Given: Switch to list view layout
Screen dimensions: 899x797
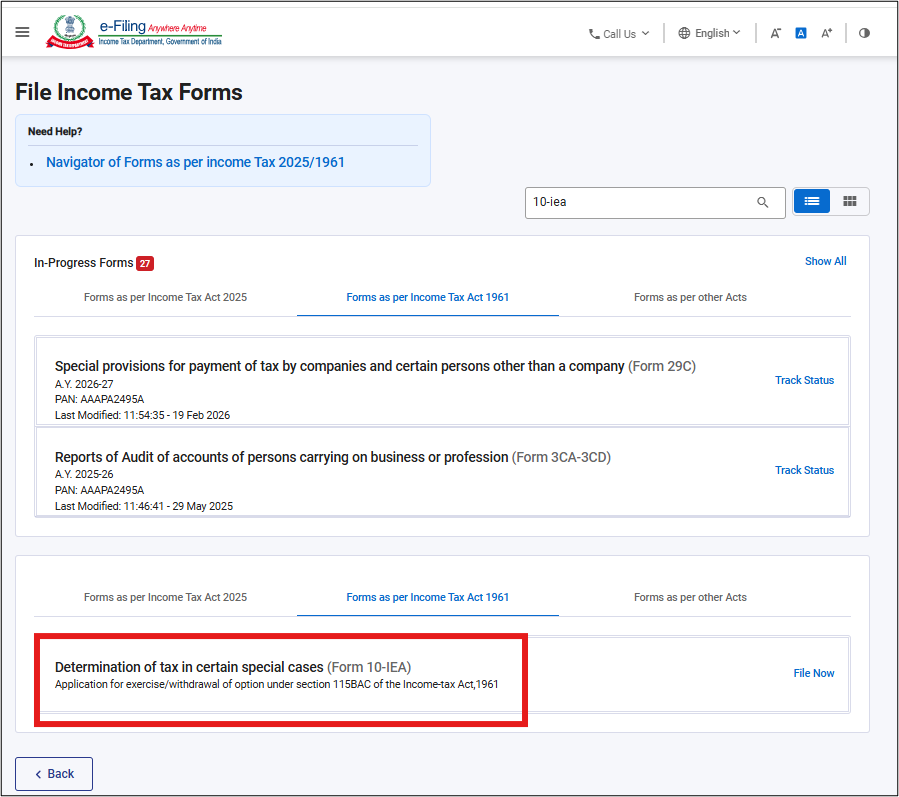Looking at the screenshot, I should point(812,202).
